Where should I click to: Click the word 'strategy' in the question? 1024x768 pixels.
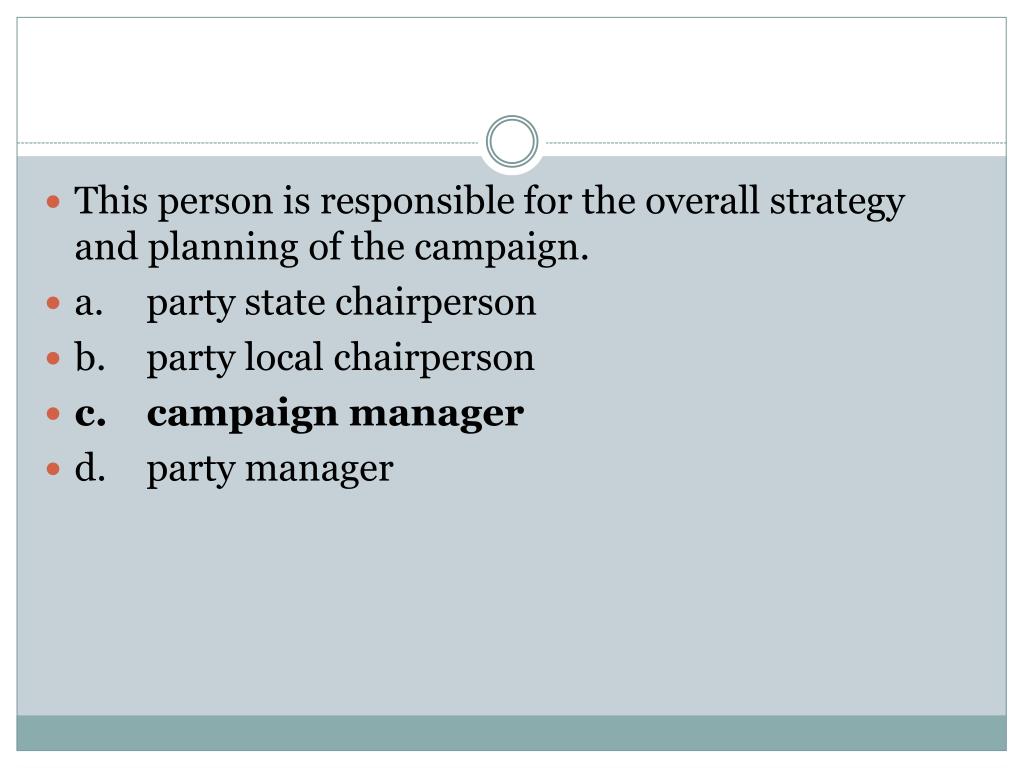tap(837, 202)
